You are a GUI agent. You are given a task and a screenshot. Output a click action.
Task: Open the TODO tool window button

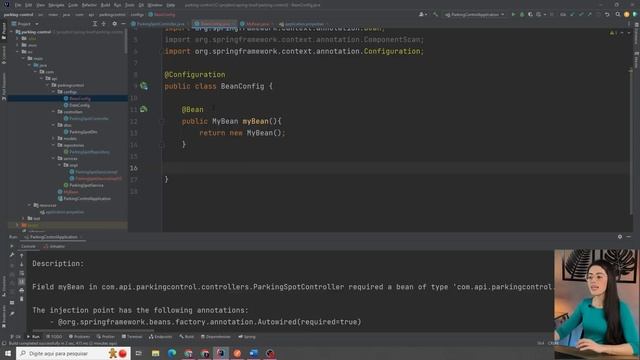54,337
